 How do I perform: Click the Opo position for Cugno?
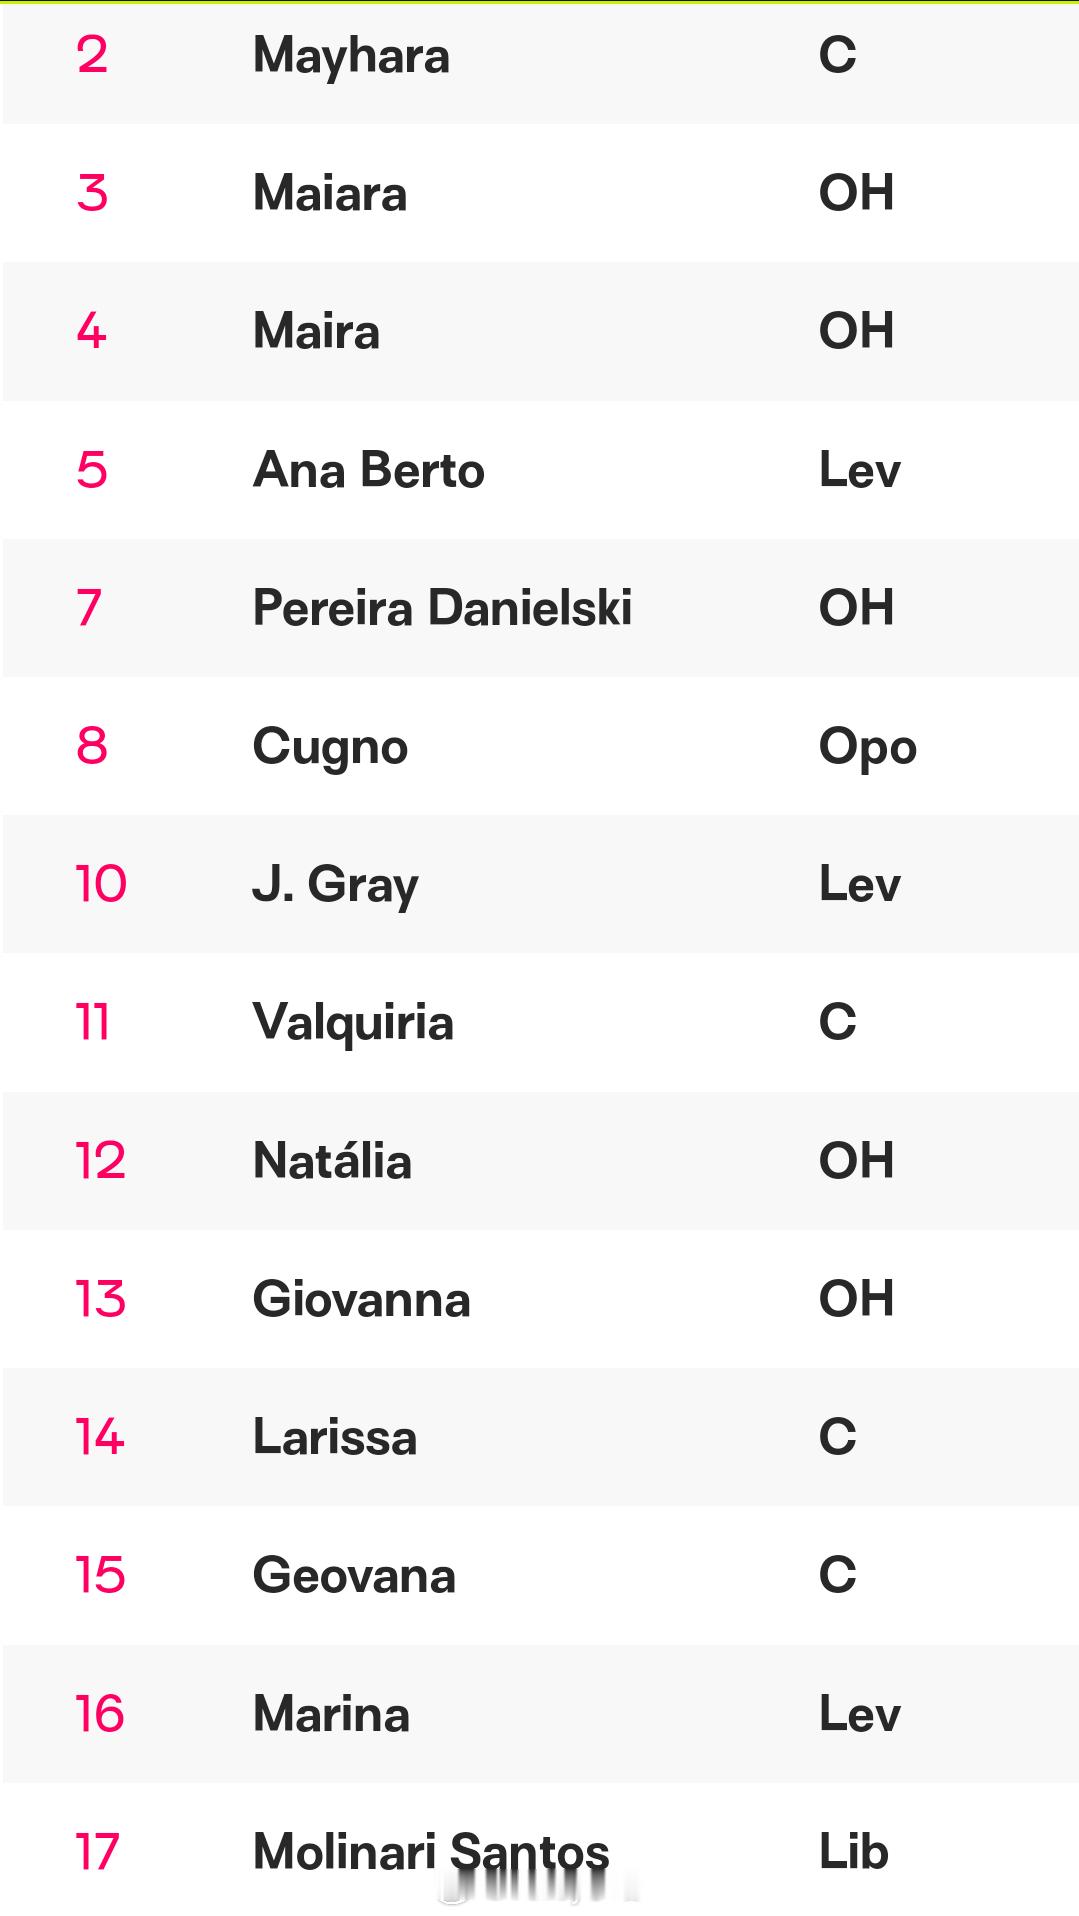[x=868, y=747]
